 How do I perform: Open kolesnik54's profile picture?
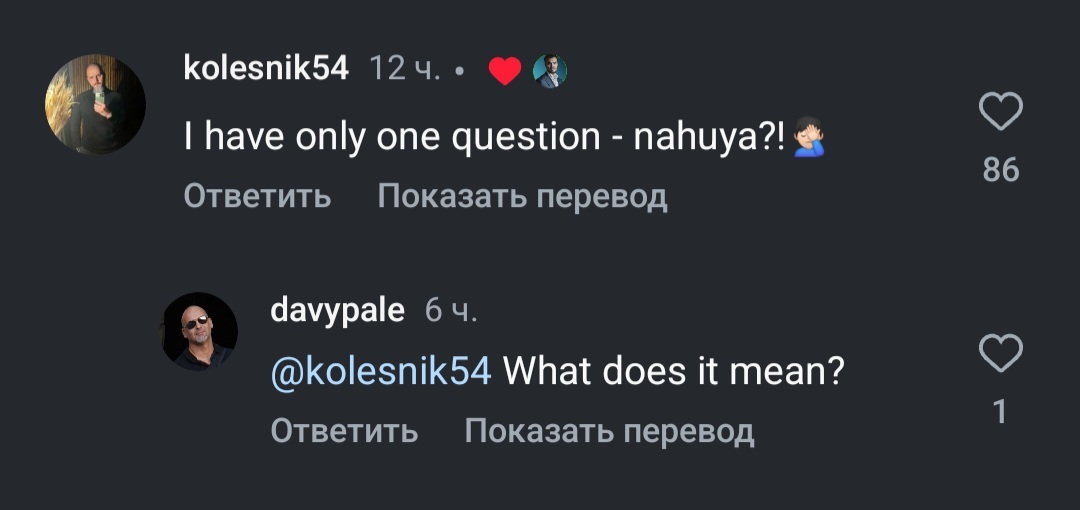click(96, 104)
